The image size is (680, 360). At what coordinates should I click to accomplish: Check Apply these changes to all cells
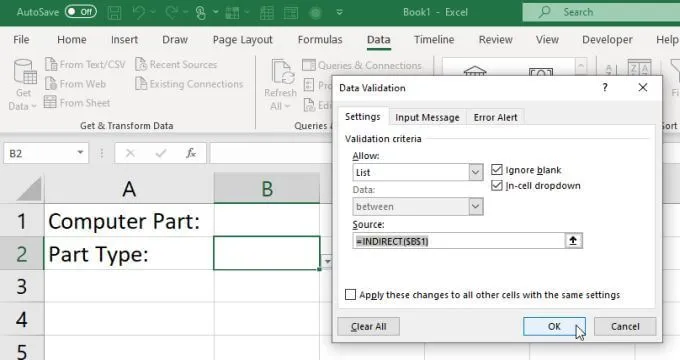[350, 295]
